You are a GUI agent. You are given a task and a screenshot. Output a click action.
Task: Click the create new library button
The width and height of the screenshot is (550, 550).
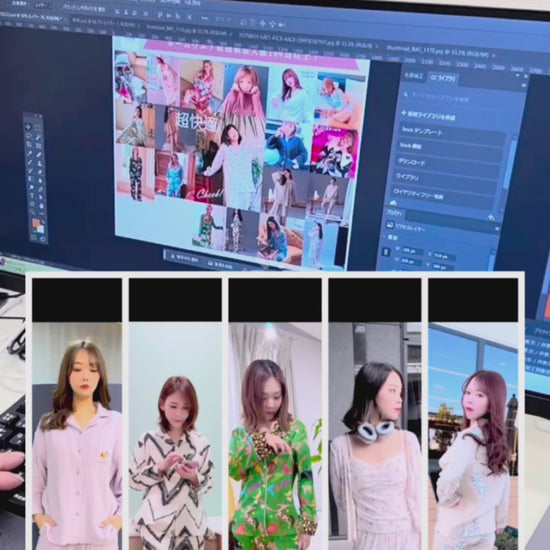[429, 115]
